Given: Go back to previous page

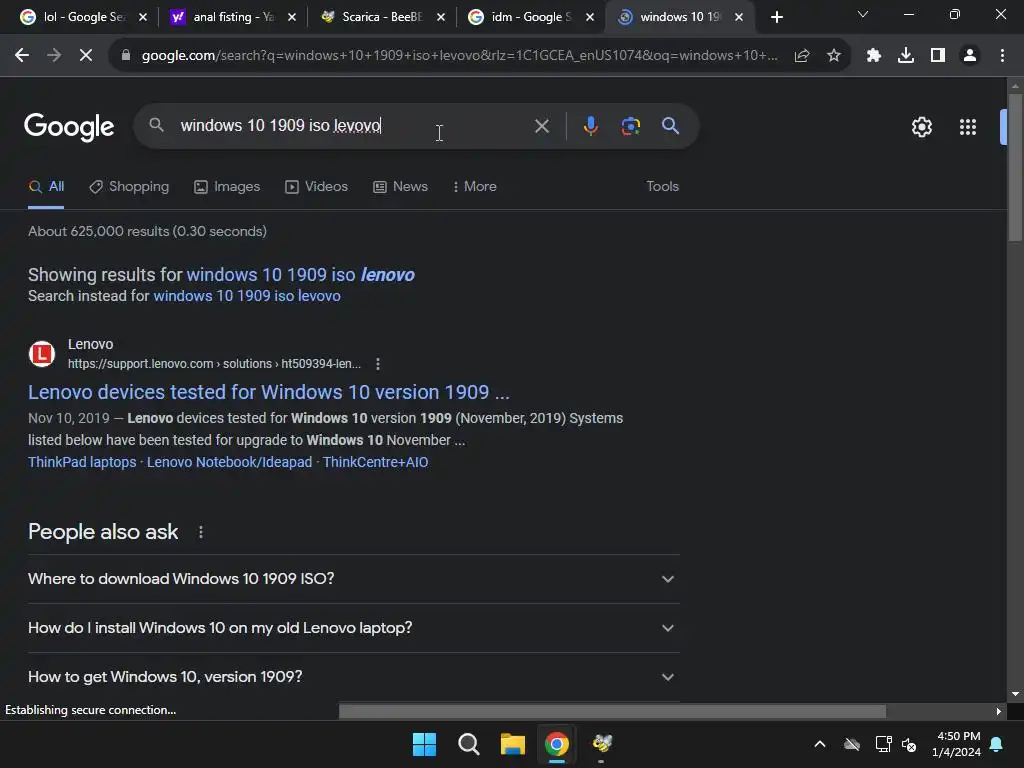Looking at the screenshot, I should point(22,56).
